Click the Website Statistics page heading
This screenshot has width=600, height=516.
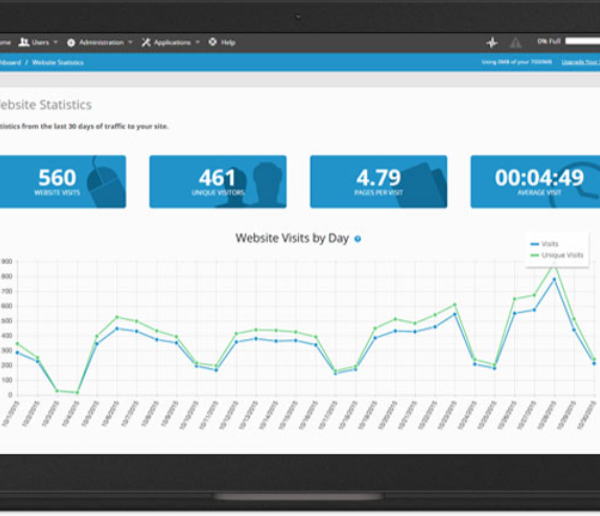45,105
